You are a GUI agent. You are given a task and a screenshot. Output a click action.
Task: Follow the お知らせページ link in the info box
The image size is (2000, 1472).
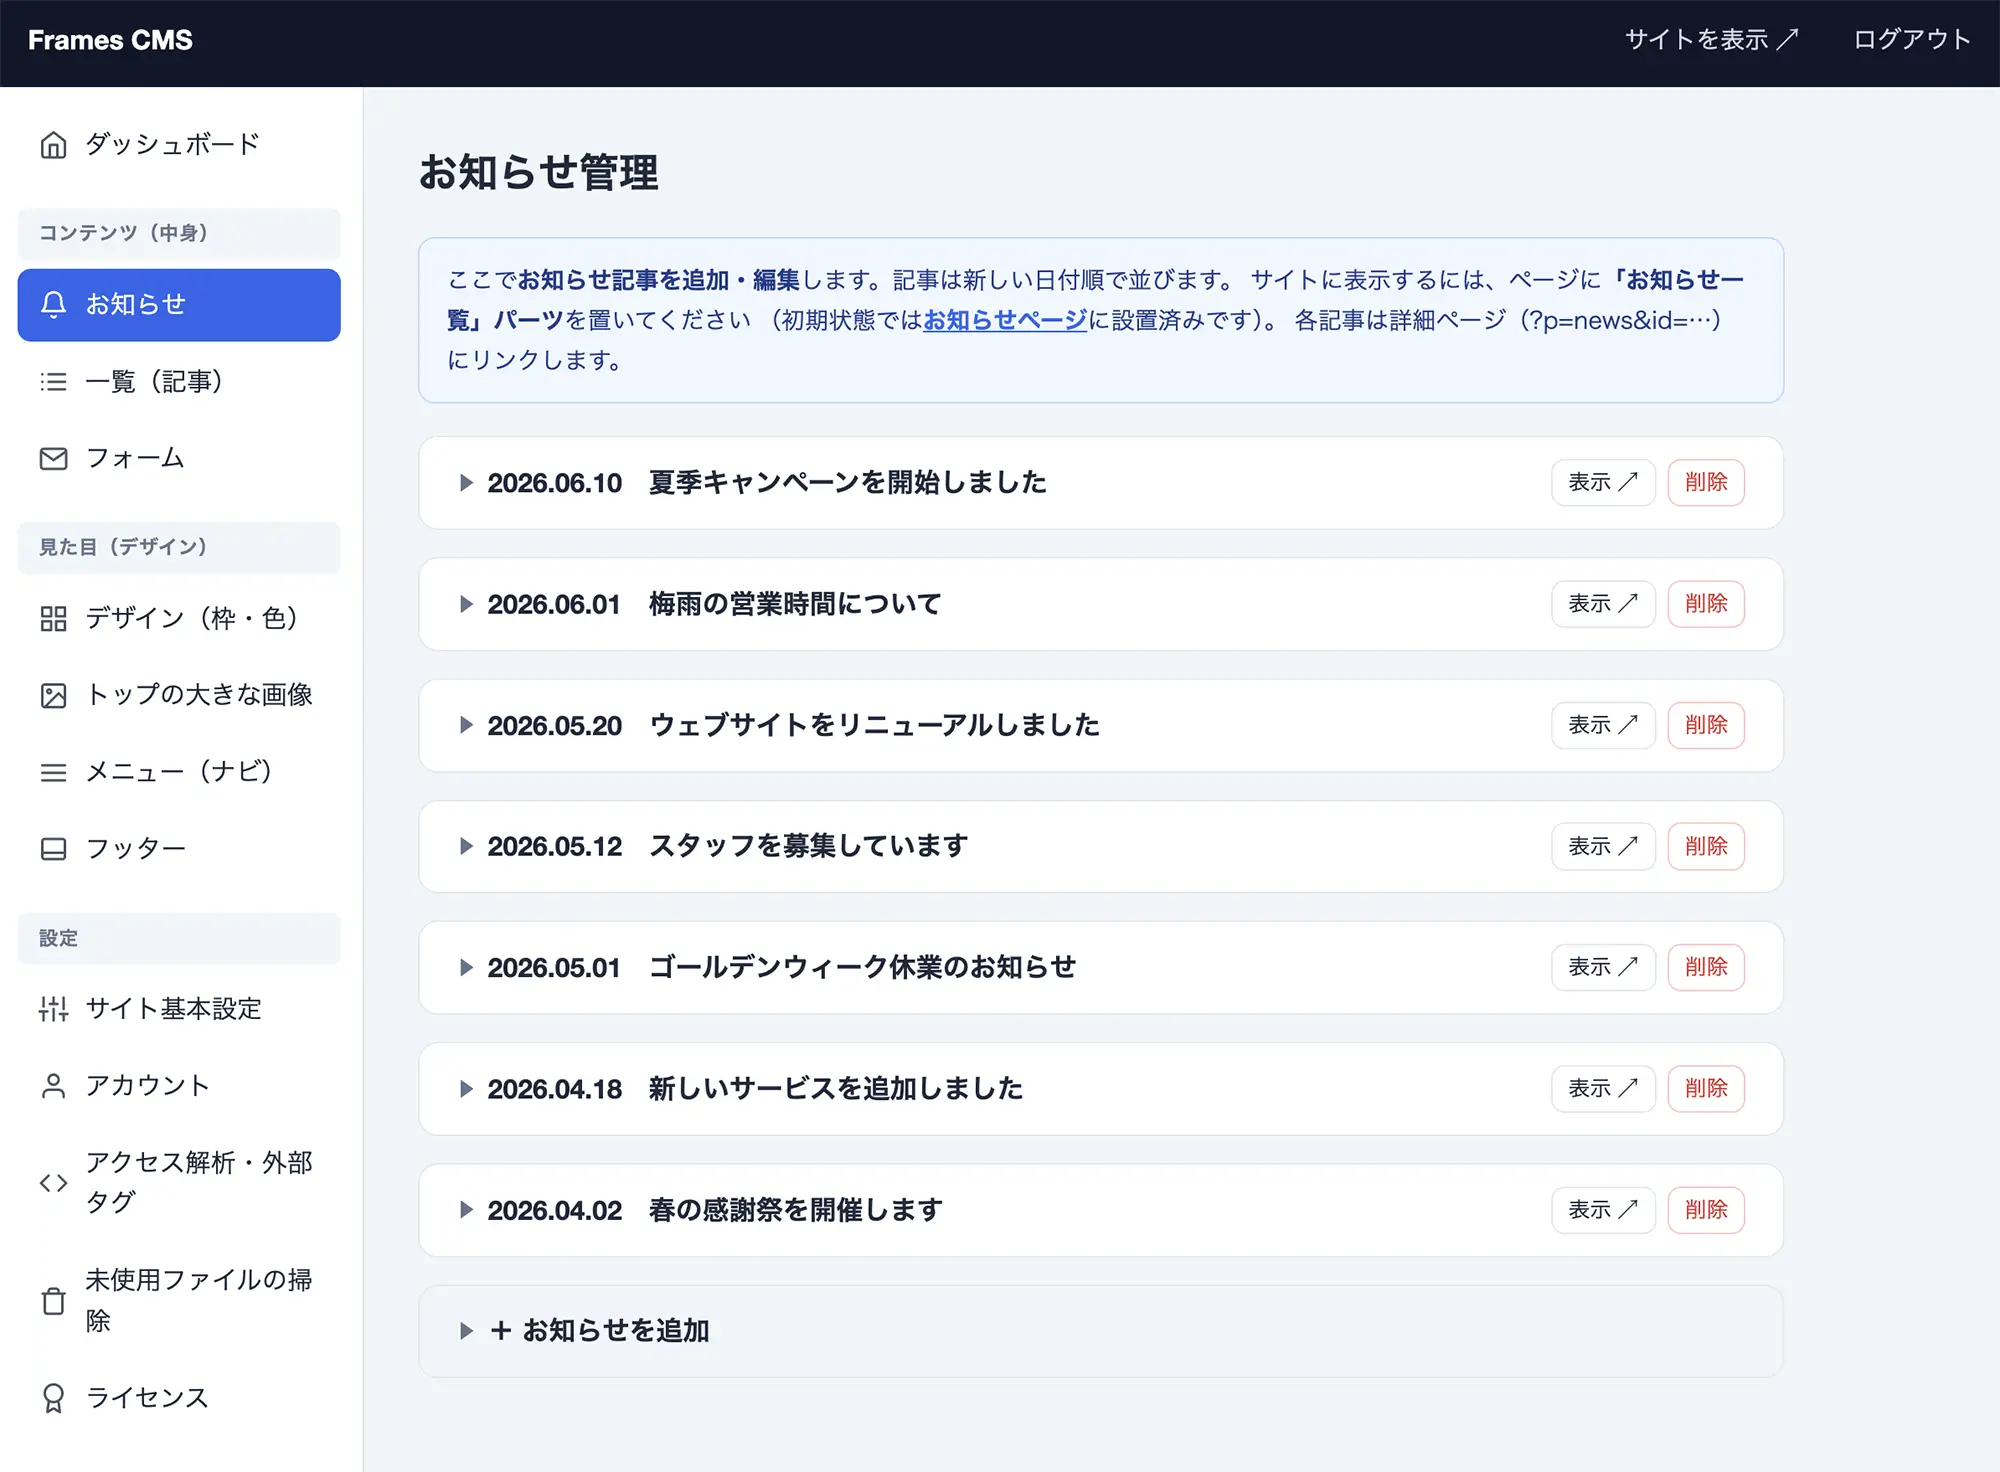(1004, 320)
